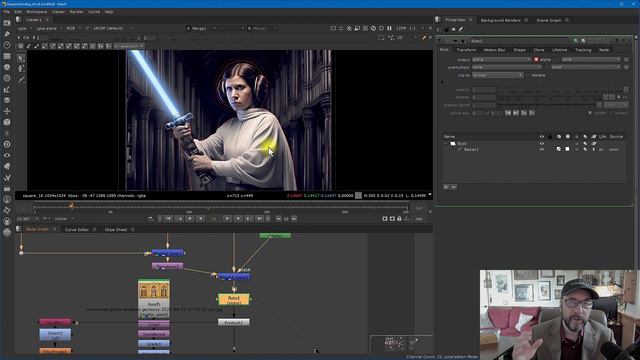Switch to the Scene Graph tab

[549, 20]
